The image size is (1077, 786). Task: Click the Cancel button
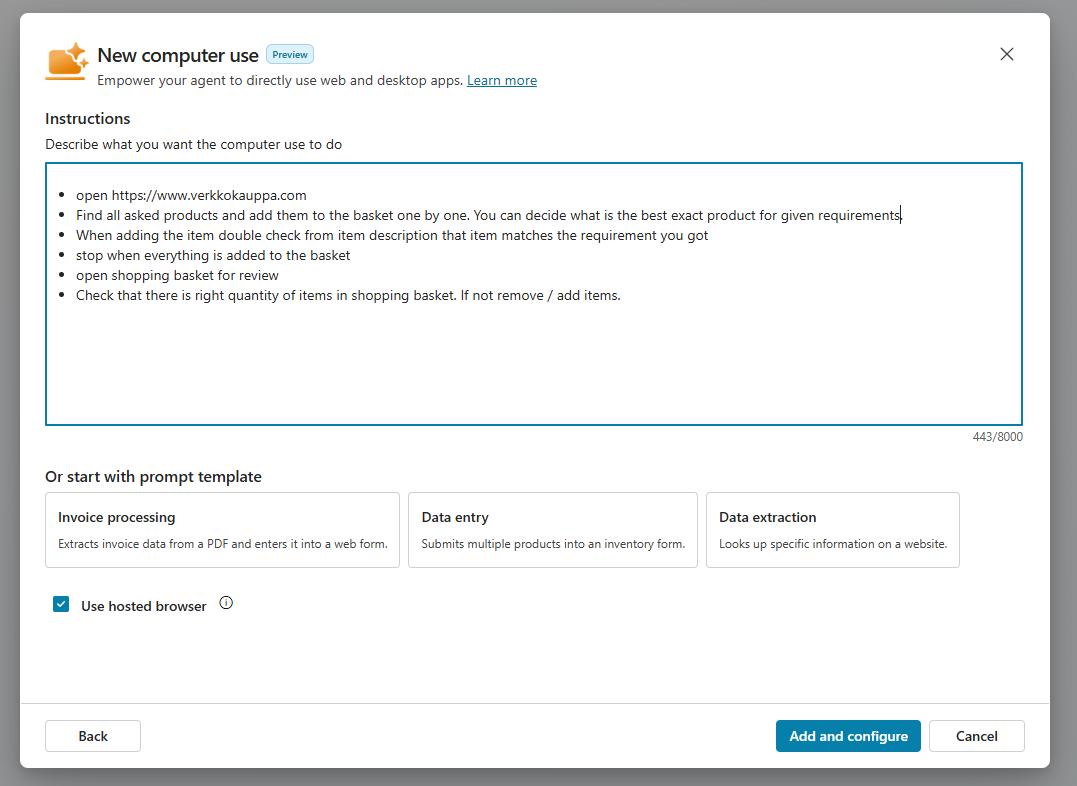pyautogui.click(x=976, y=736)
